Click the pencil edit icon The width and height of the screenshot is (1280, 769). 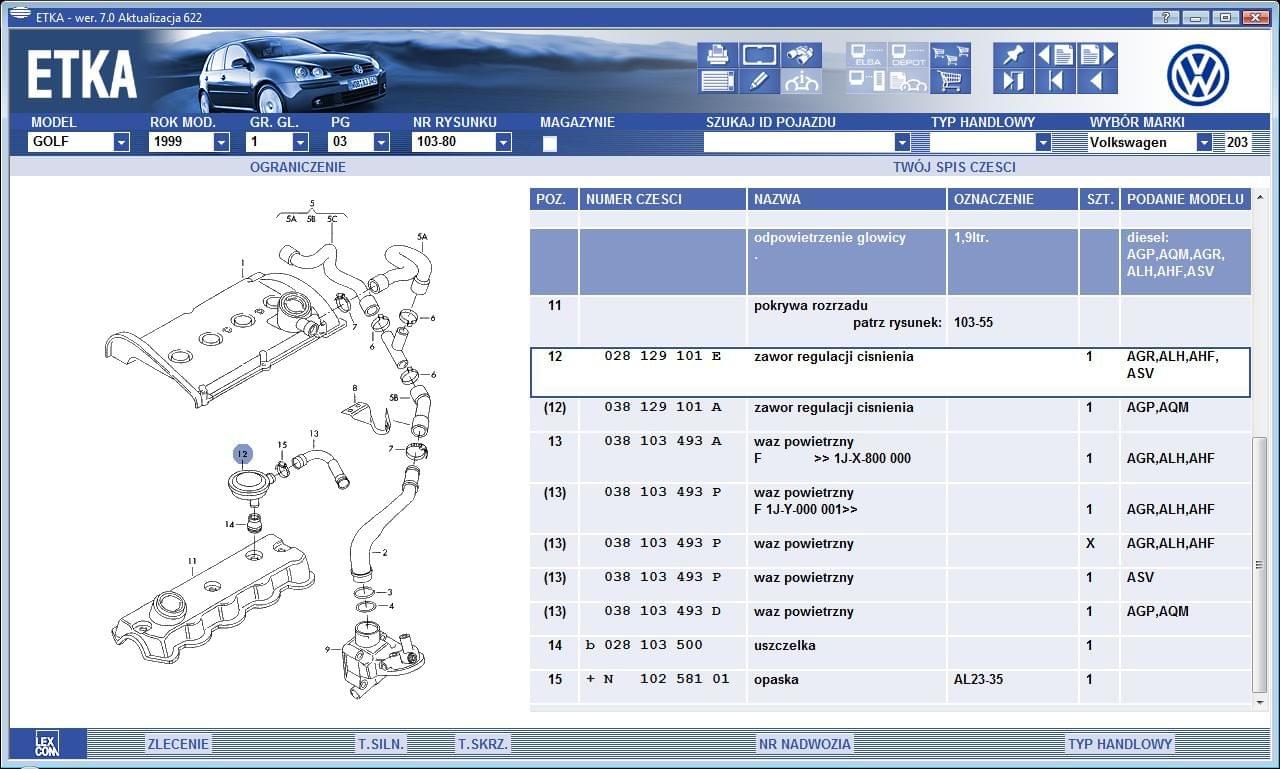pos(759,81)
